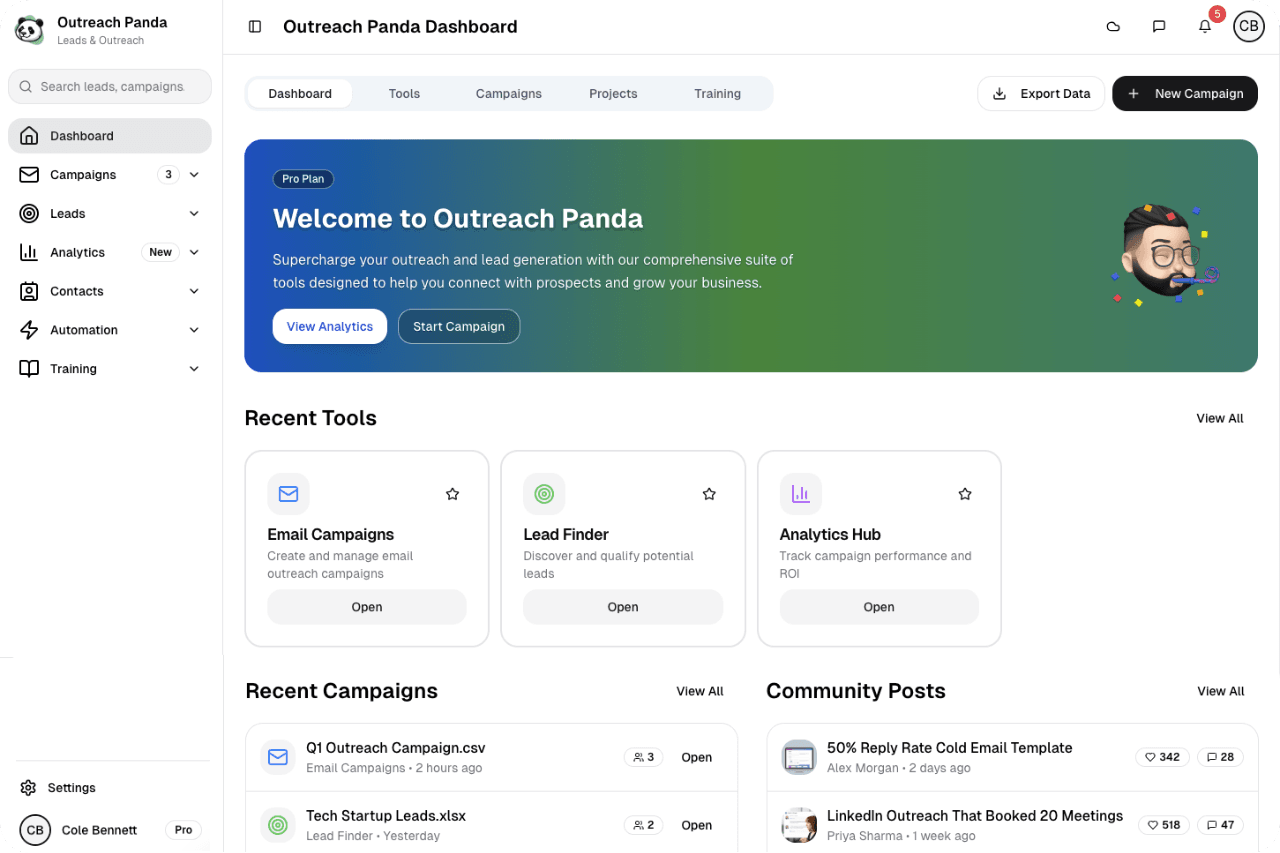Screen dimensions: 1280x853
Task: Click the cloud sync icon
Action: (1113, 26)
